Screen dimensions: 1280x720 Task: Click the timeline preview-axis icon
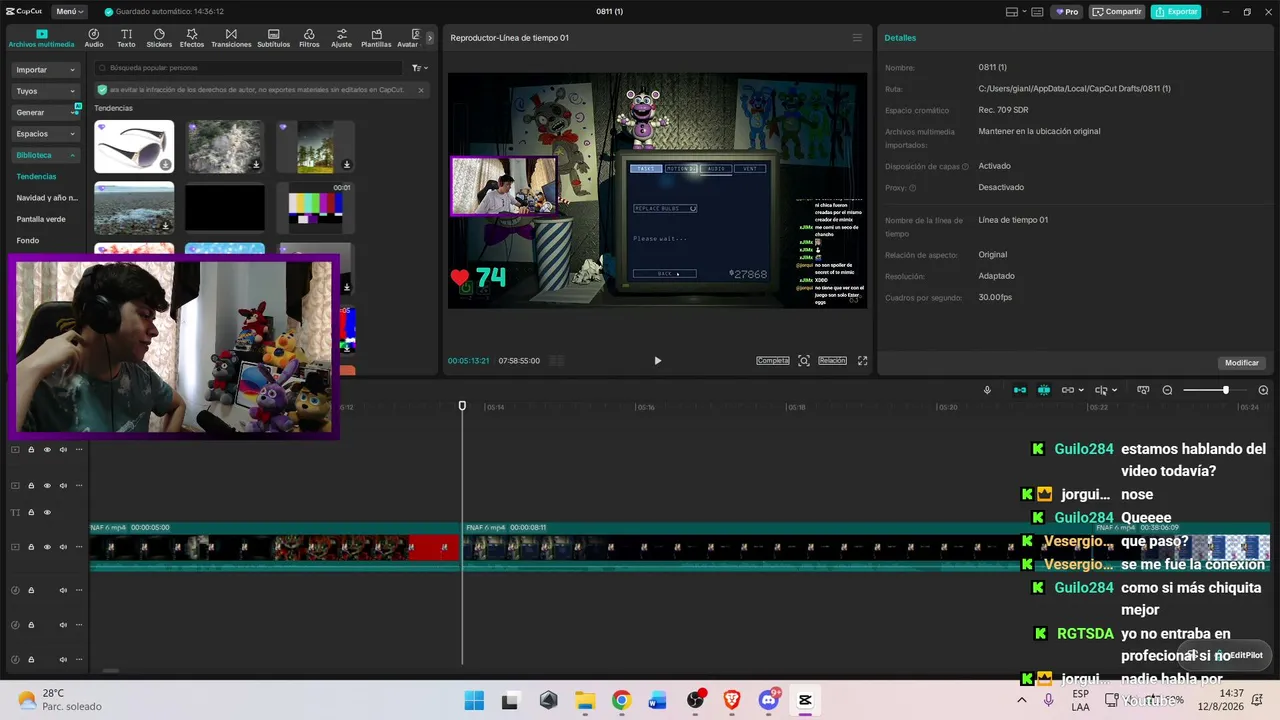click(1143, 390)
